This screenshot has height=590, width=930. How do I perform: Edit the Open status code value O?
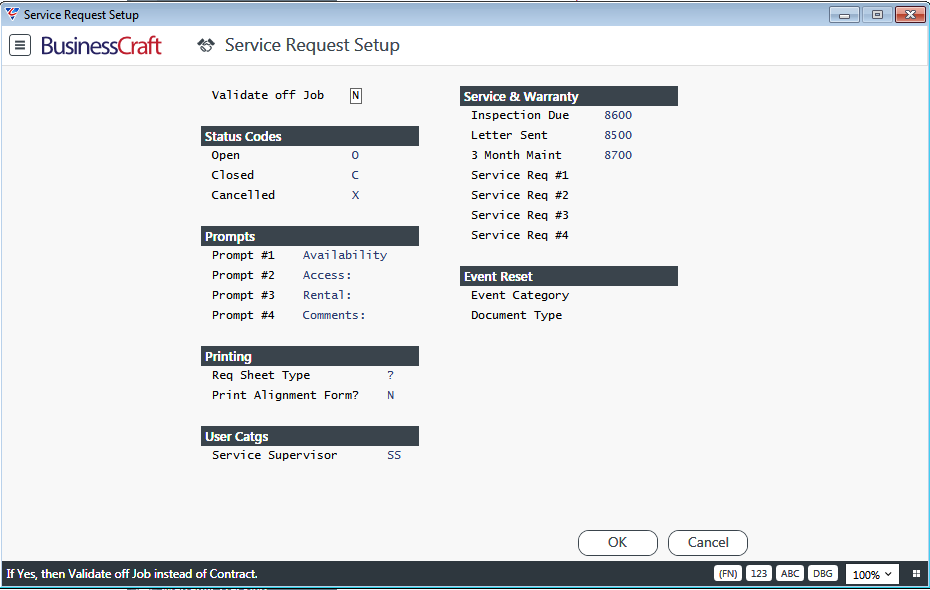point(355,155)
